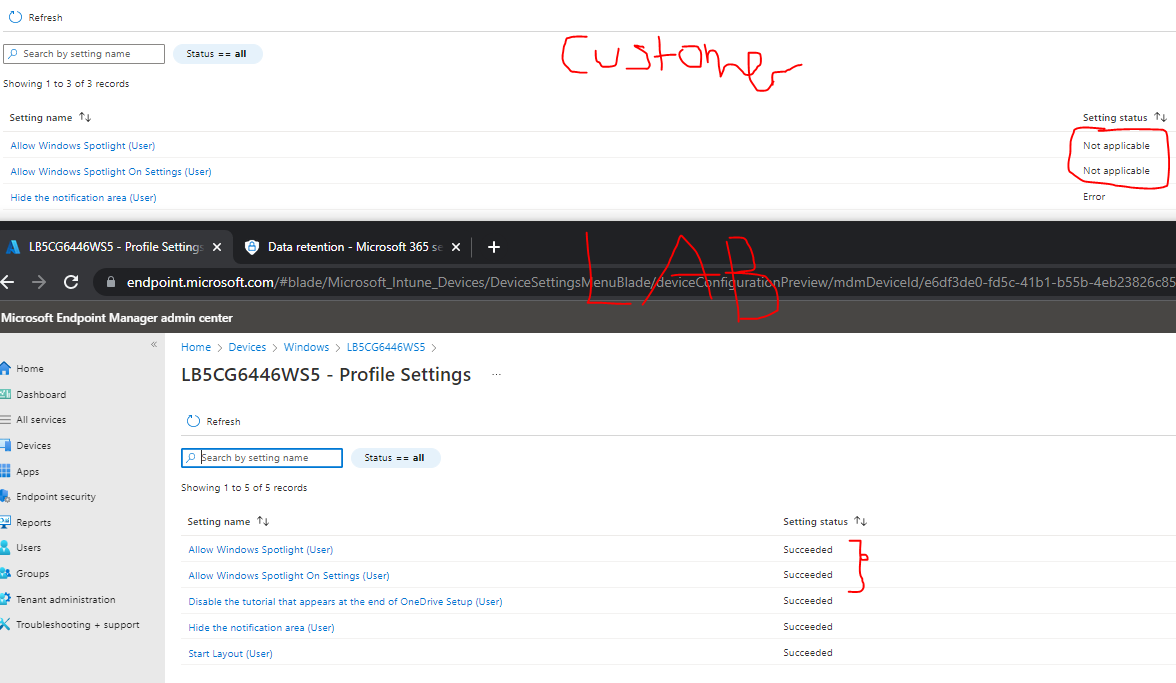Click padlock site info icon
This screenshot has height=683, width=1176.
[x=111, y=283]
